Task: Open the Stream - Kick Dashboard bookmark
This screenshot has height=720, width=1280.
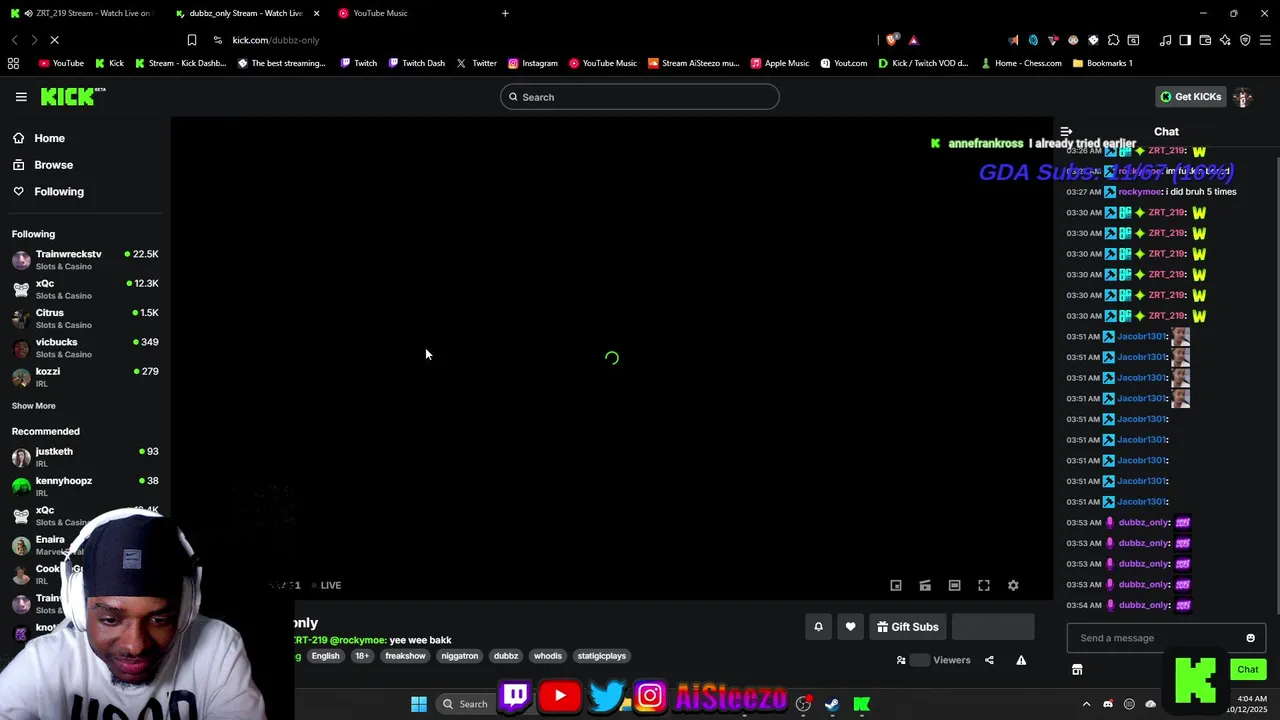Action: pos(181,63)
